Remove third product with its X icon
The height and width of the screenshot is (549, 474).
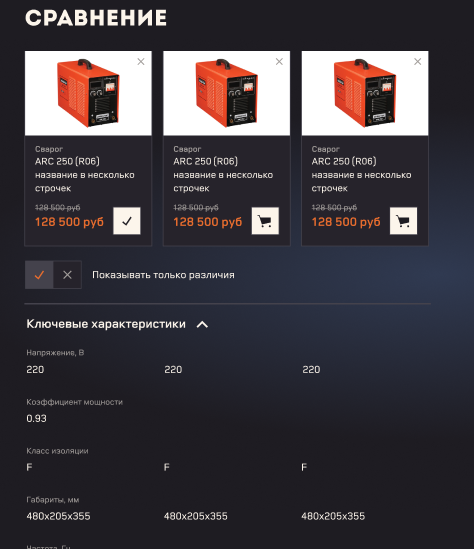417,62
